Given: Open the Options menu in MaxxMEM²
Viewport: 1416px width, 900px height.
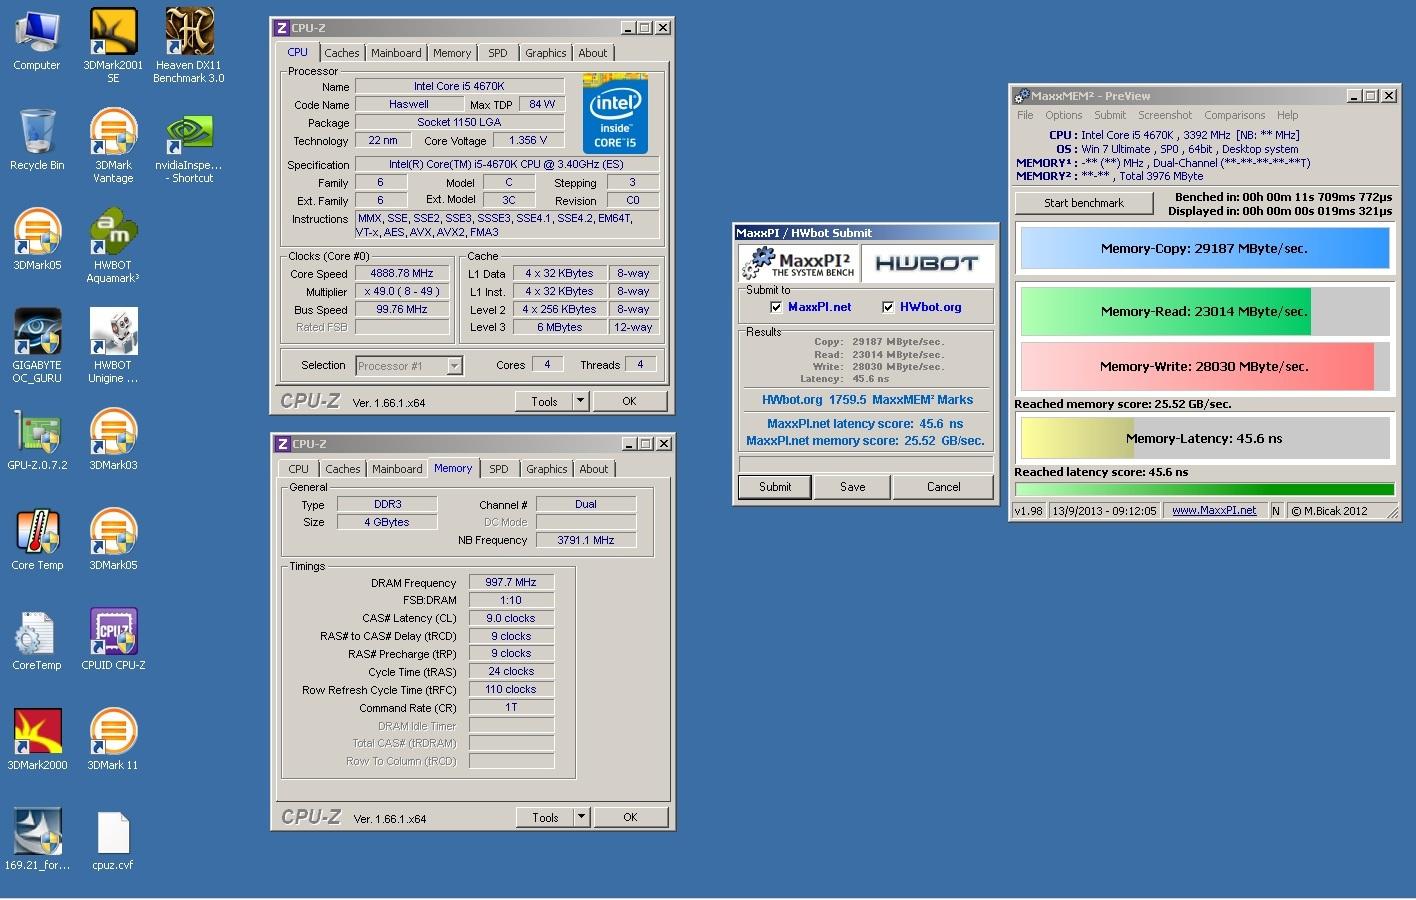Looking at the screenshot, I should [x=1064, y=115].
